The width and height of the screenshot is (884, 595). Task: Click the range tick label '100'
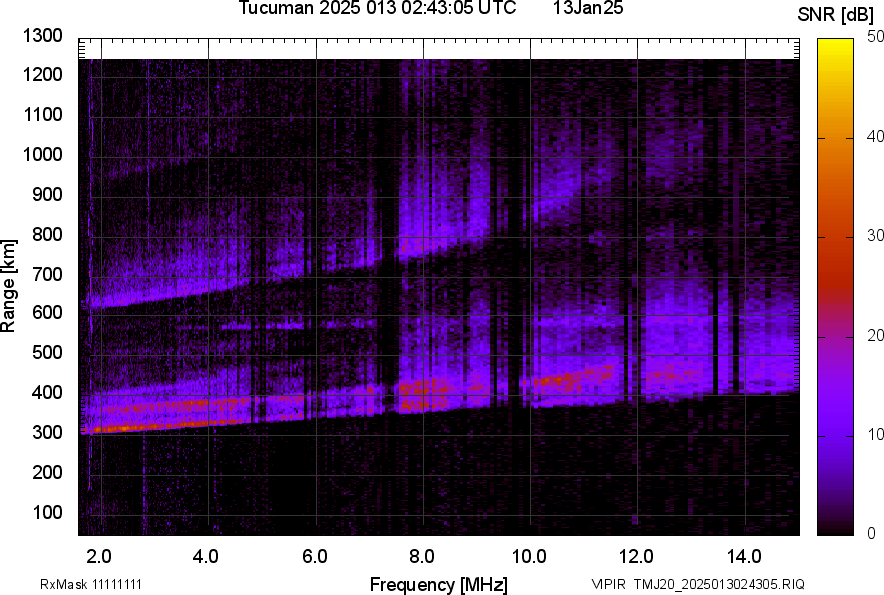tap(47, 512)
